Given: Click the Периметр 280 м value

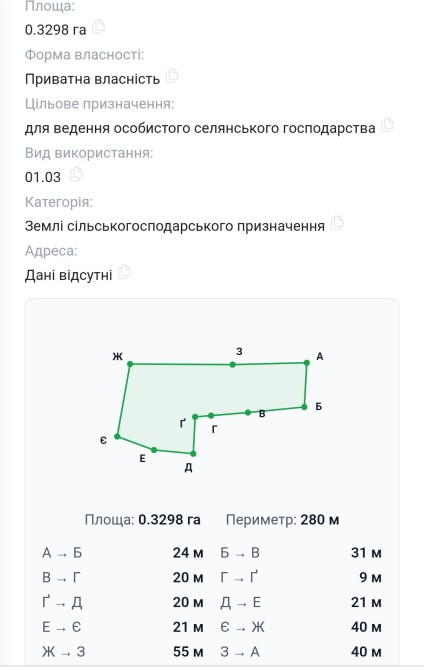Looking at the screenshot, I should click(320, 520).
